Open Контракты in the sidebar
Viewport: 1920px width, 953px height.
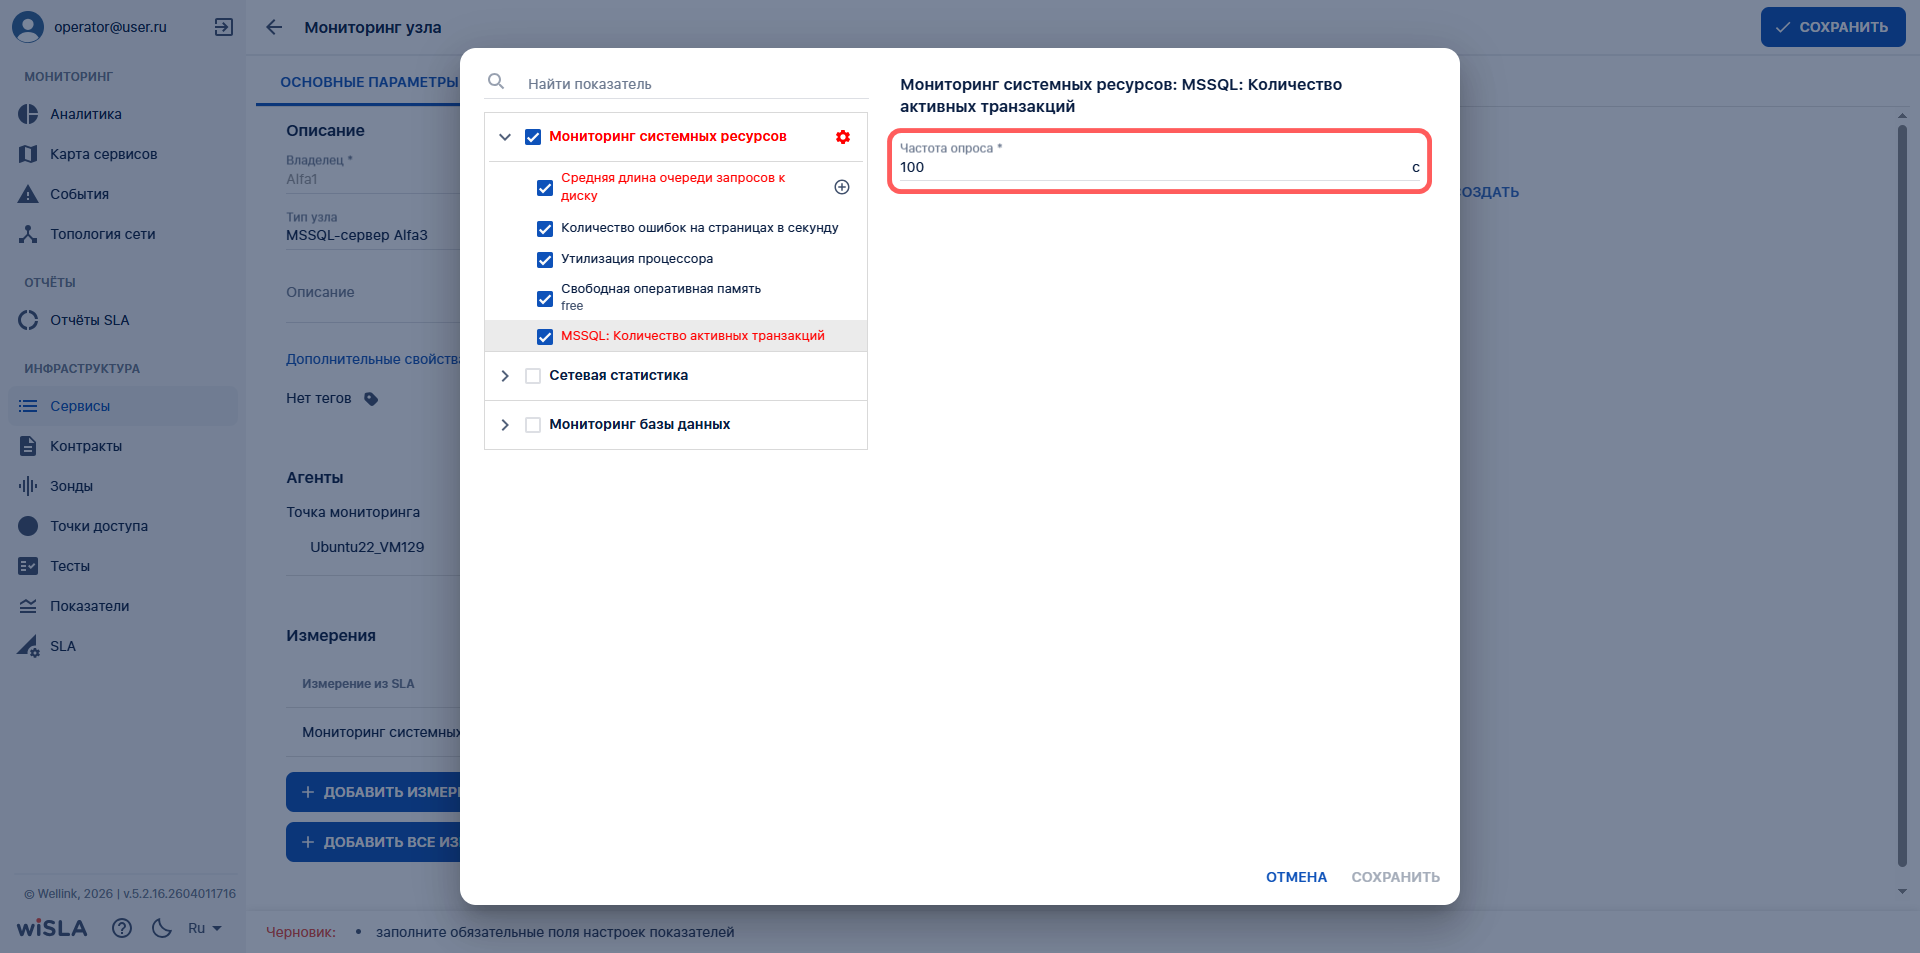123,446
